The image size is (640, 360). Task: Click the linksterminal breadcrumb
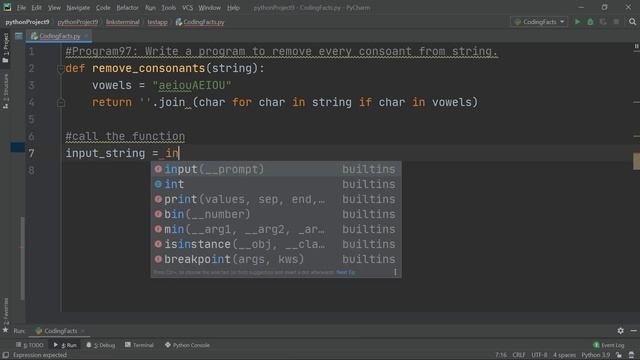pyautogui.click(x=122, y=22)
